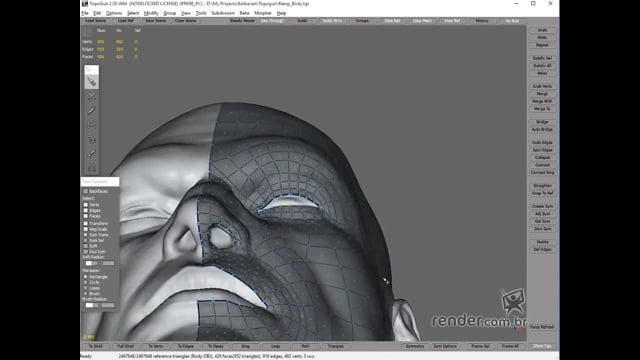Screen dimensions: 640x360
Task: Open the Modify menu
Action: (x=151, y=13)
